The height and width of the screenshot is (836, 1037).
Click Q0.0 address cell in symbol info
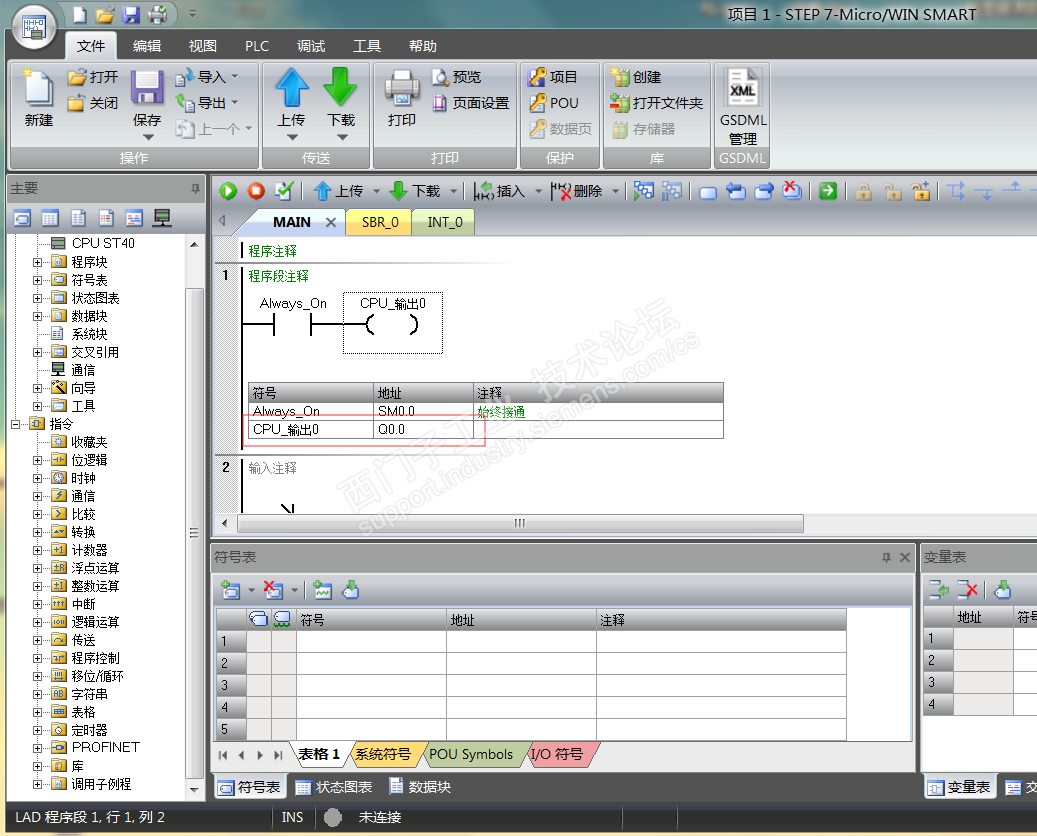point(423,429)
